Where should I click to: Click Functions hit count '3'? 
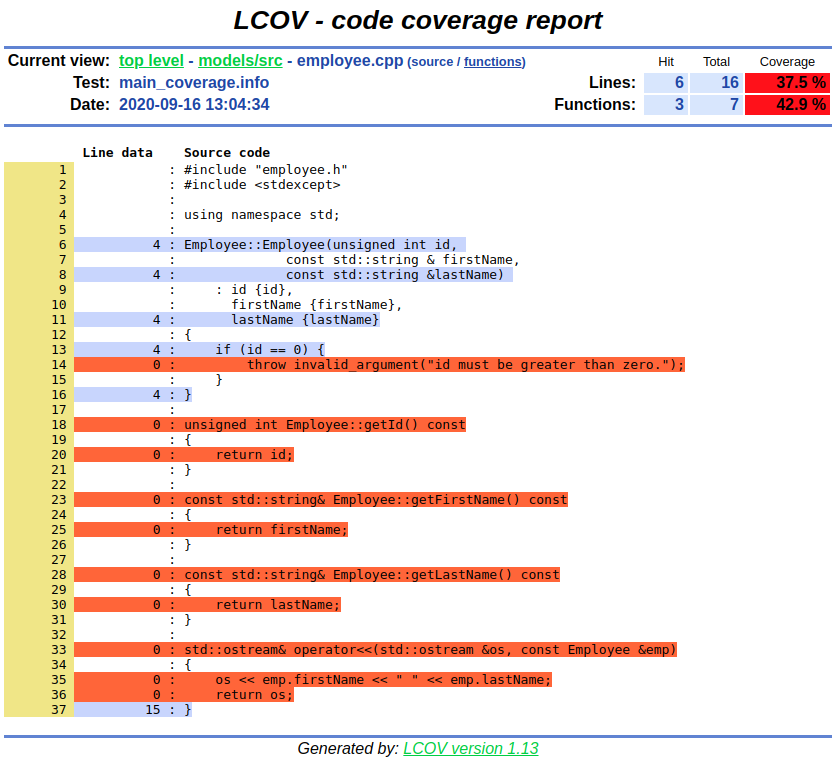(666, 104)
